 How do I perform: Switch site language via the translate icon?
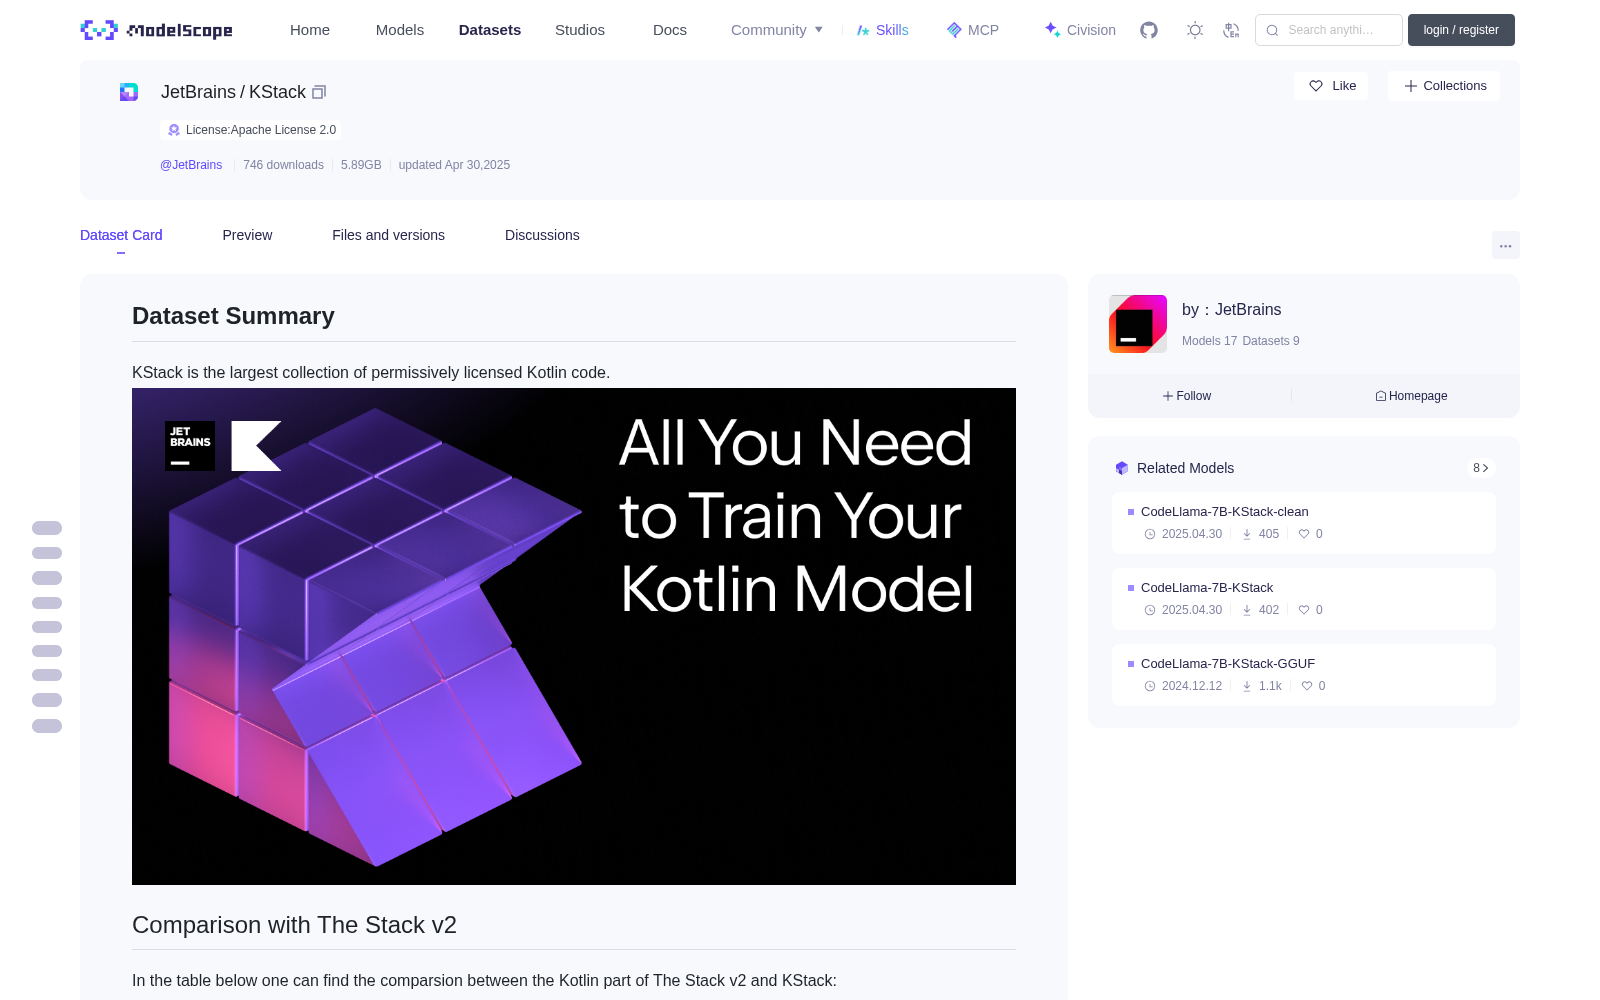pyautogui.click(x=1231, y=30)
